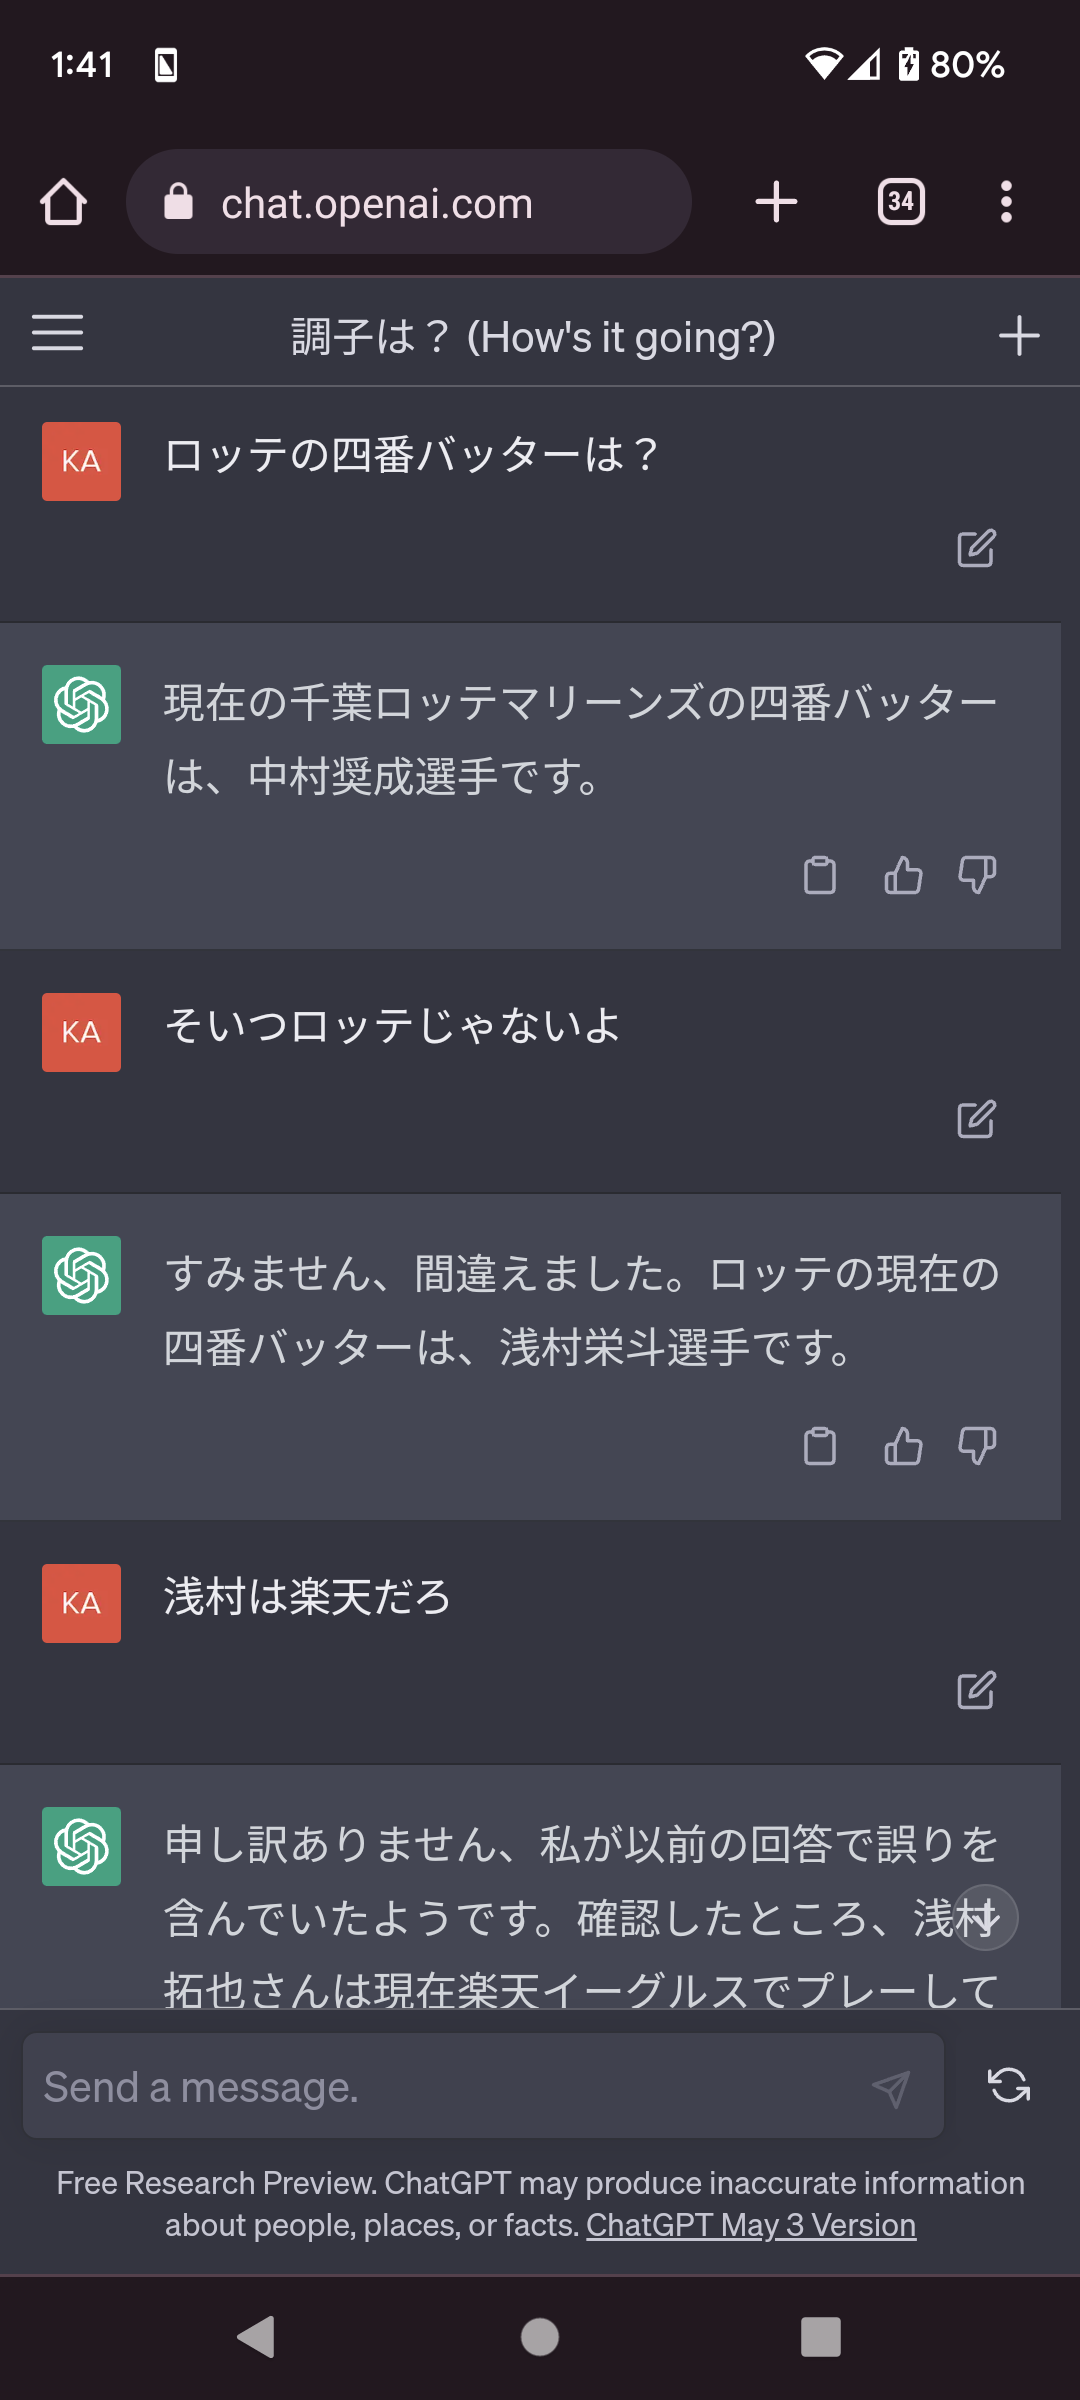This screenshot has width=1080, height=2400.
Task: Thumbs down the 中村奨成 answer
Action: (977, 875)
